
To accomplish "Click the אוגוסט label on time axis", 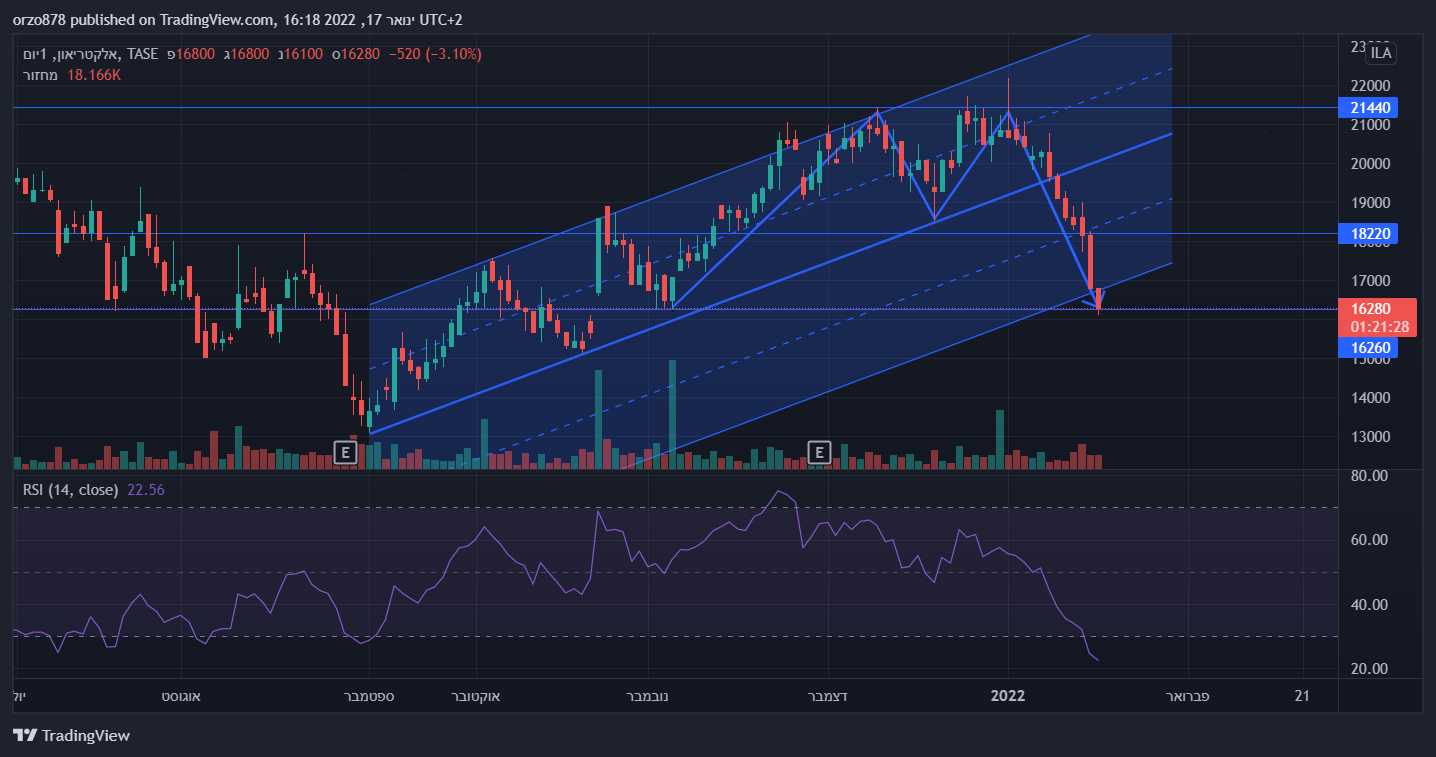I will tap(181, 696).
